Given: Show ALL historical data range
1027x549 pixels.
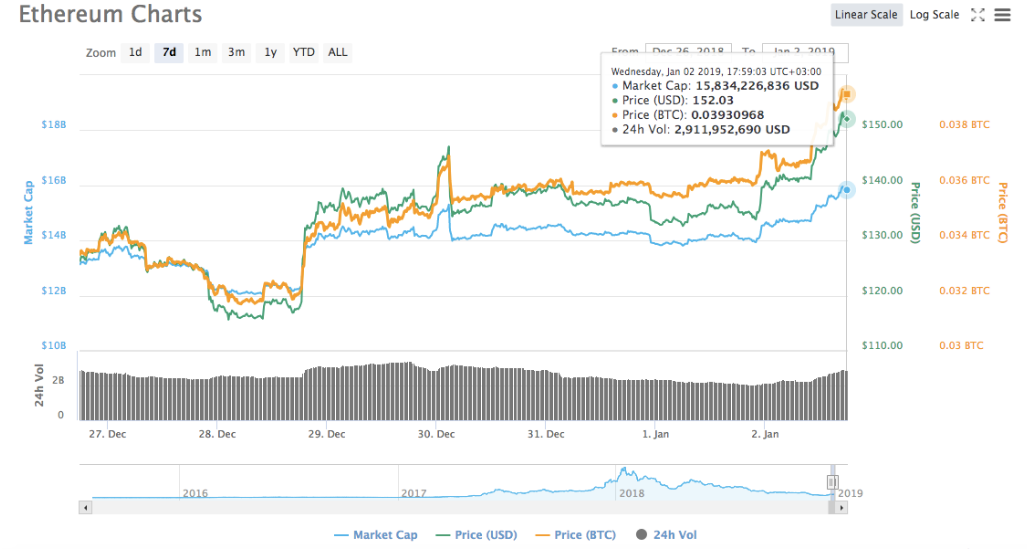Looking at the screenshot, I should click(x=337, y=52).
